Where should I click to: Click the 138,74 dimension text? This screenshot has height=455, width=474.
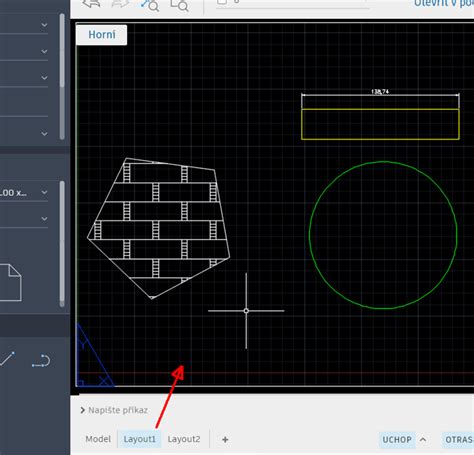pos(380,91)
